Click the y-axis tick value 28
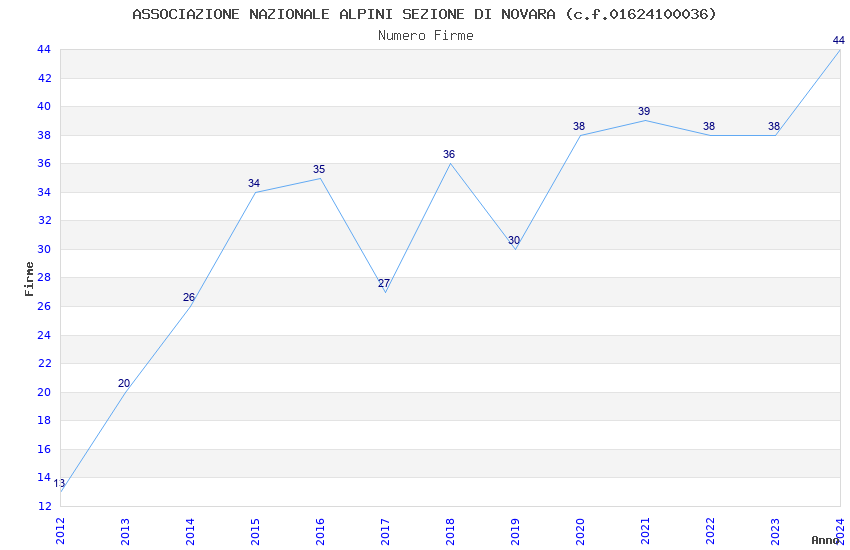 click(44, 277)
